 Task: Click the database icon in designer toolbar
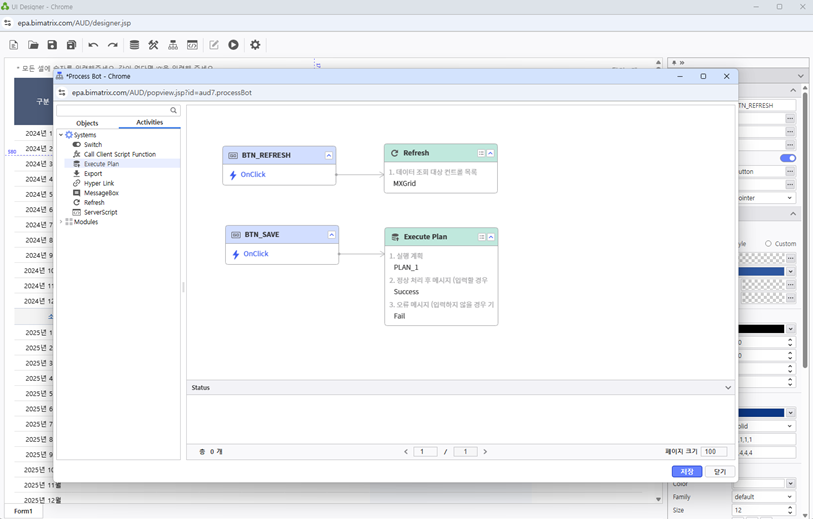(134, 45)
